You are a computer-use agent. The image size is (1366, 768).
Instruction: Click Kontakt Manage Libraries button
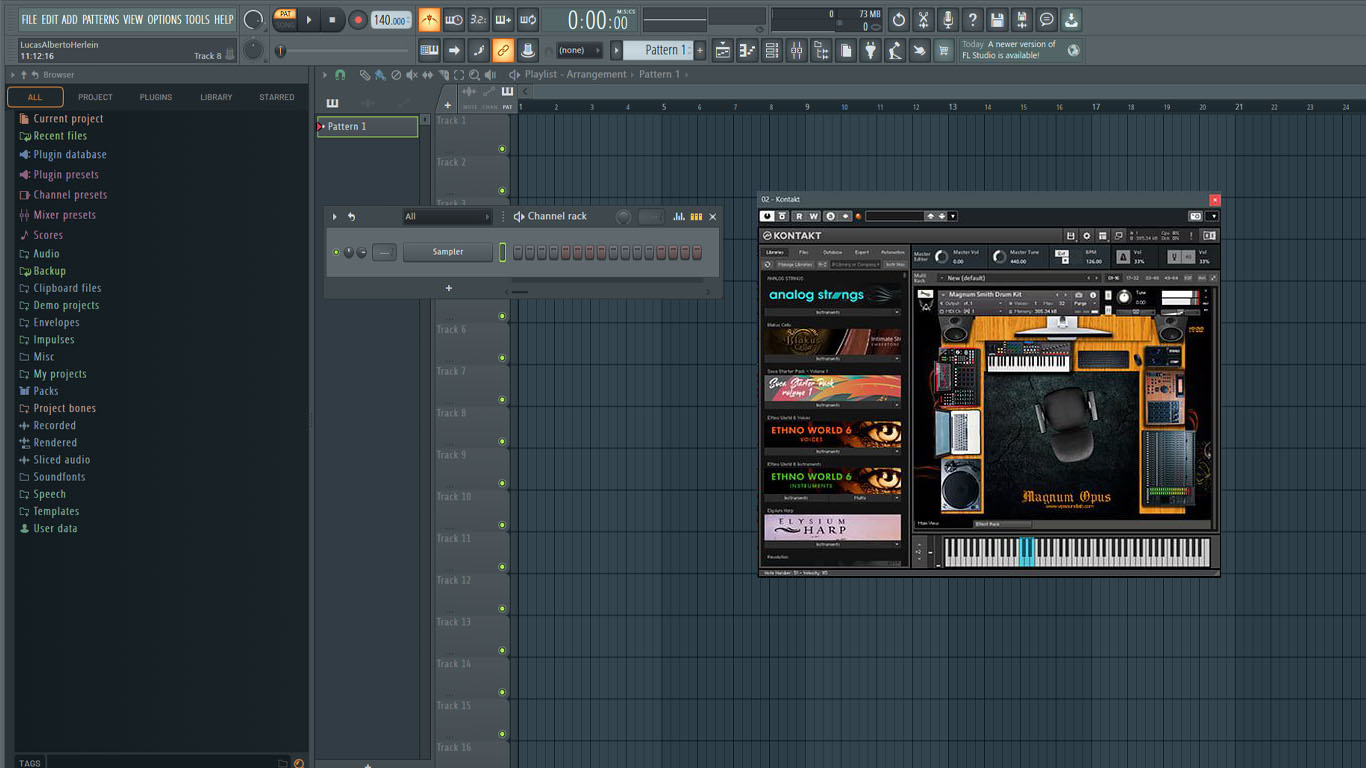(796, 264)
